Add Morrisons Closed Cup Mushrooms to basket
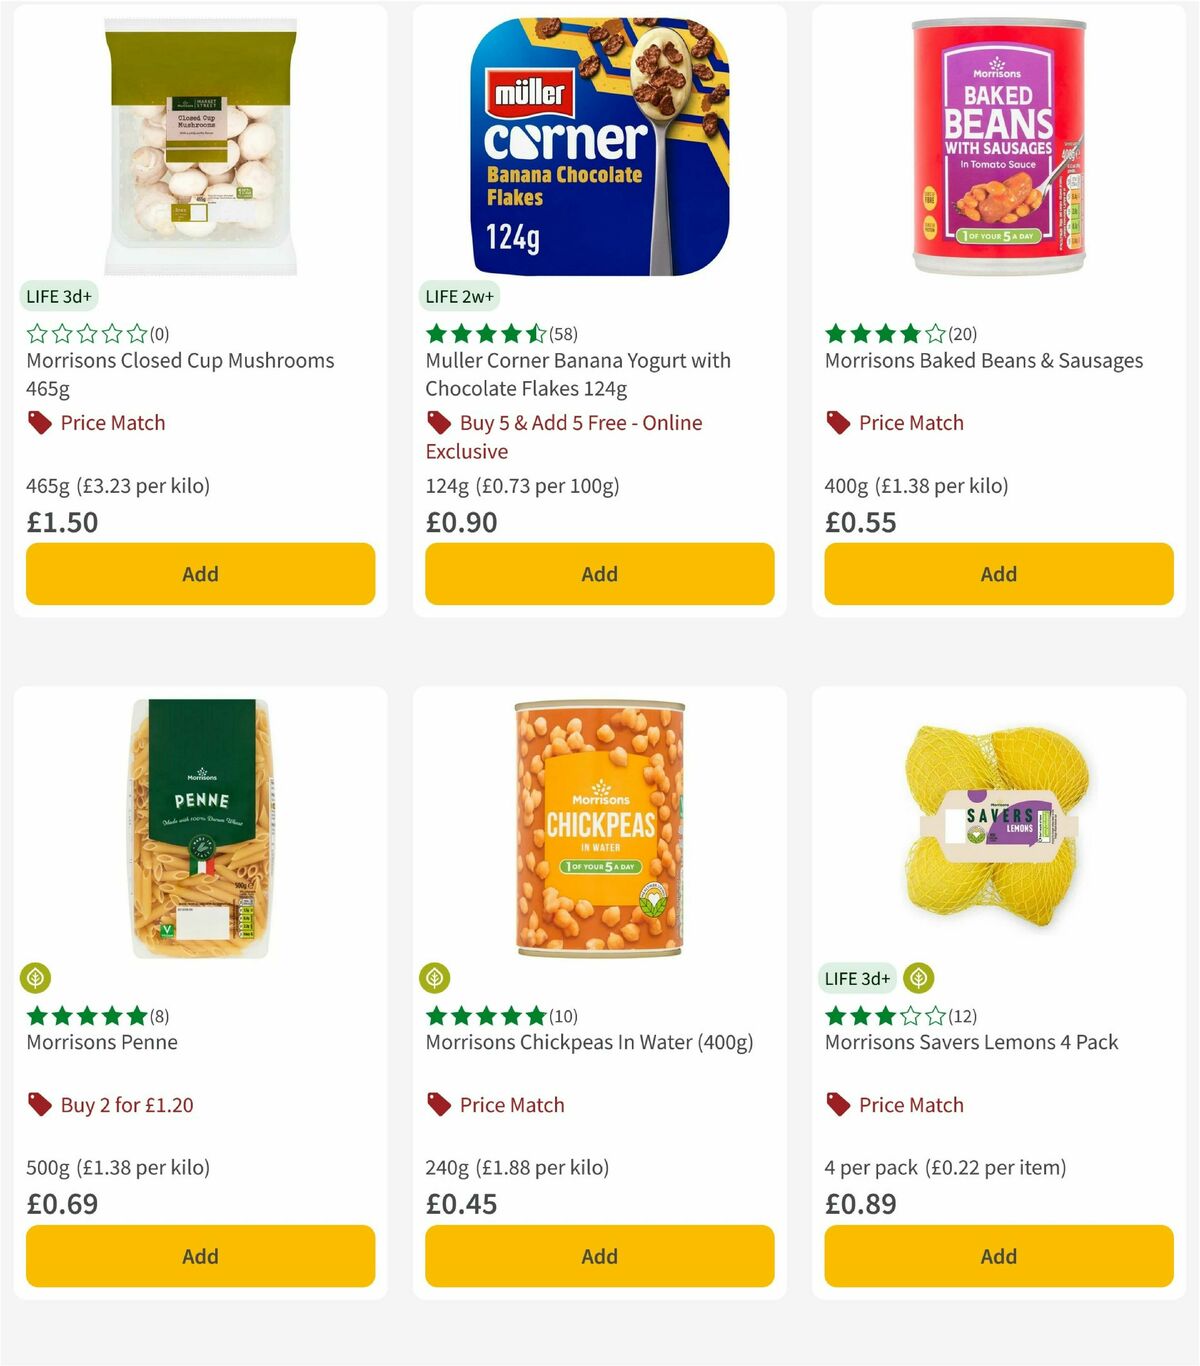Image resolution: width=1200 pixels, height=1366 pixels. pyautogui.click(x=199, y=573)
